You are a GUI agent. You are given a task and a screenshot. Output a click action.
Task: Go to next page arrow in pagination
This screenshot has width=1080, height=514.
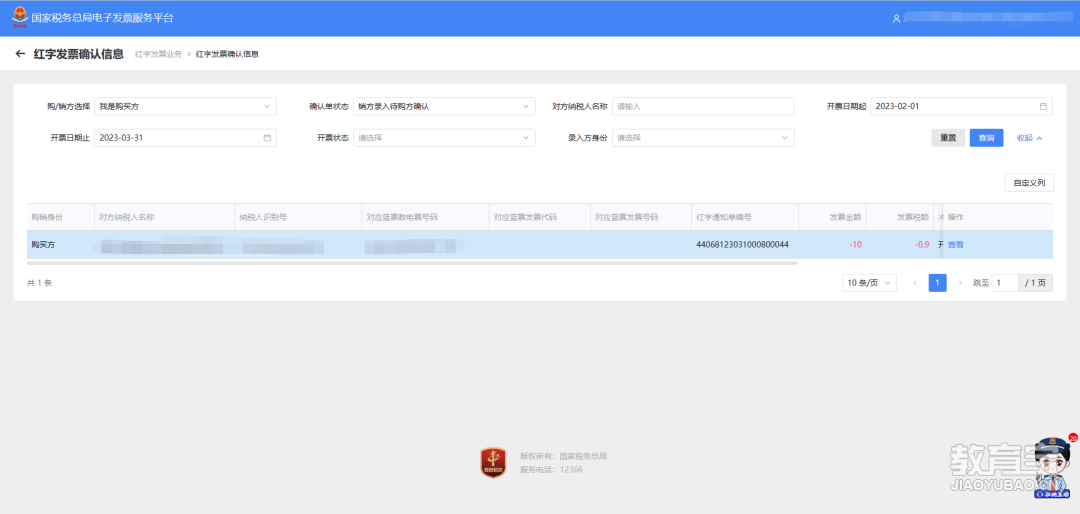pos(960,283)
